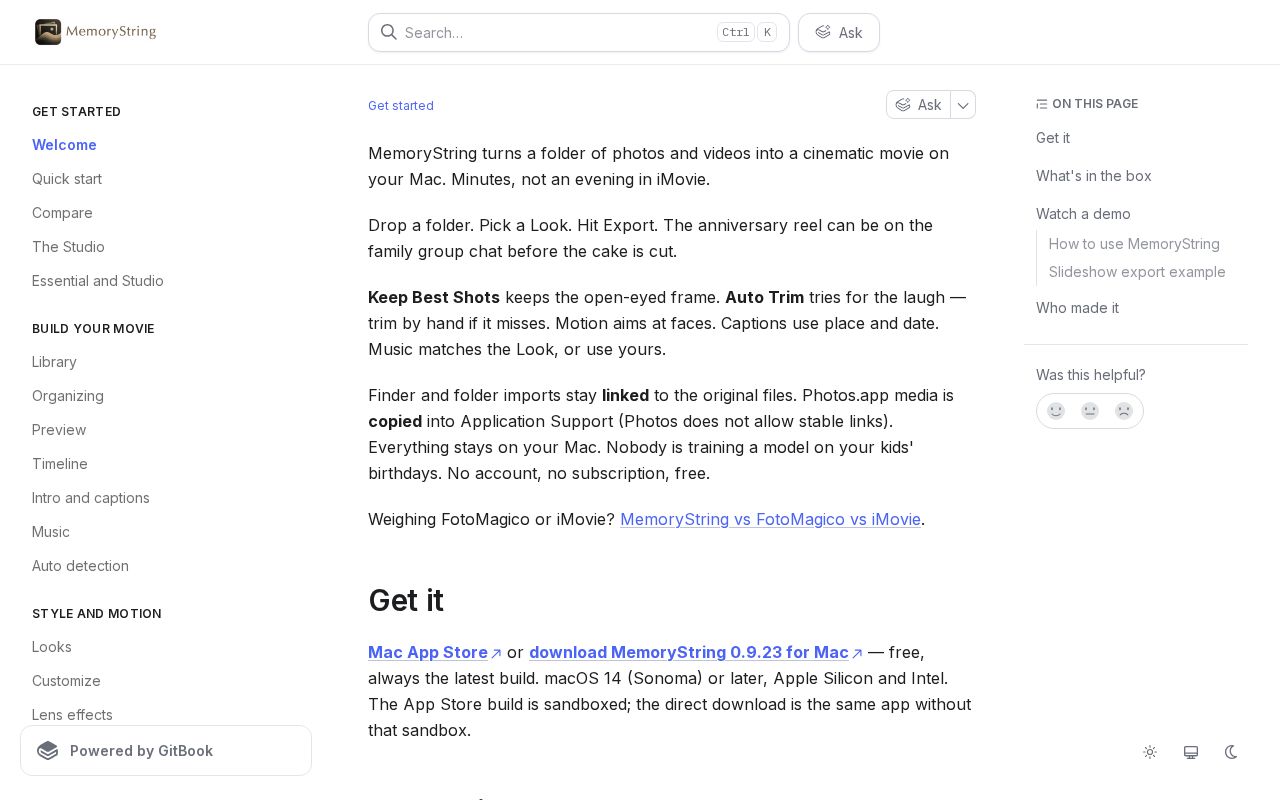Select Essential and Studio page
This screenshot has width=1280, height=800.
pos(98,281)
